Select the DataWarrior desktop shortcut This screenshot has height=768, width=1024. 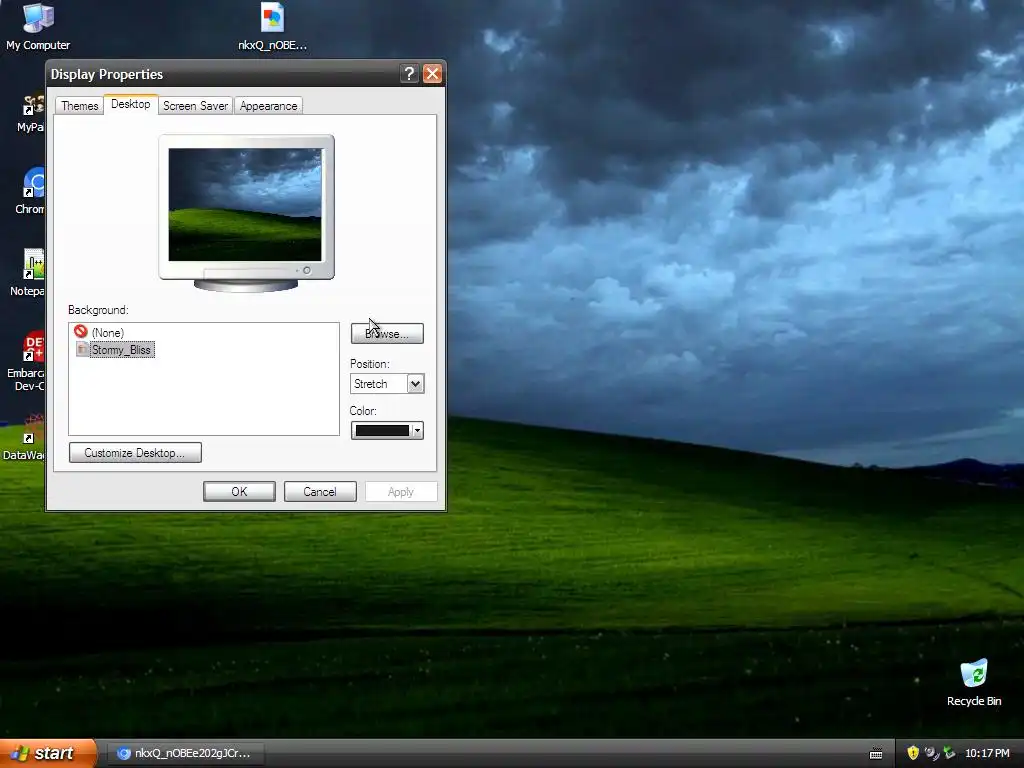24,436
